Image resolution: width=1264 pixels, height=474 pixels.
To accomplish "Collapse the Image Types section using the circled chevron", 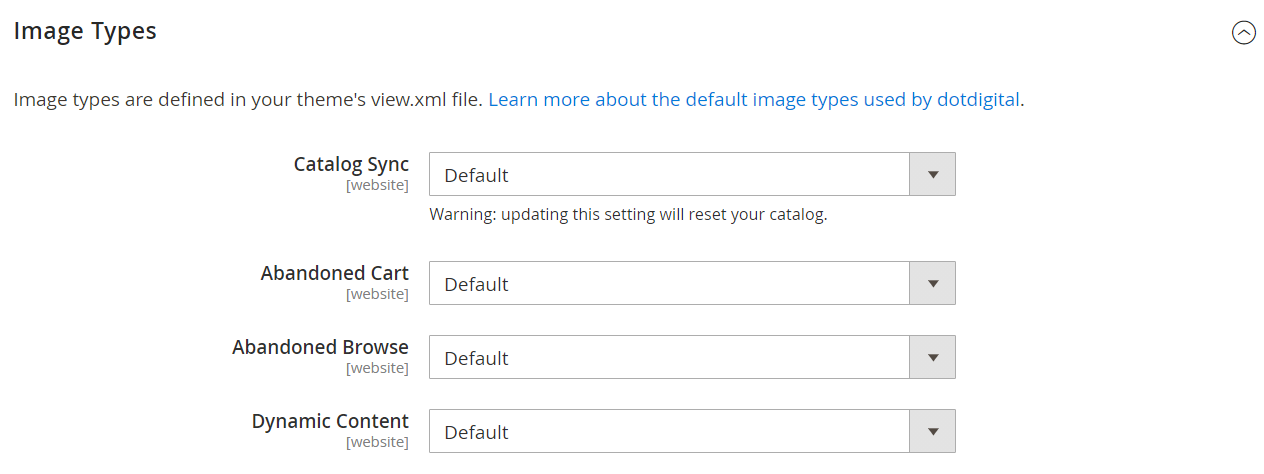I will point(1243,33).
